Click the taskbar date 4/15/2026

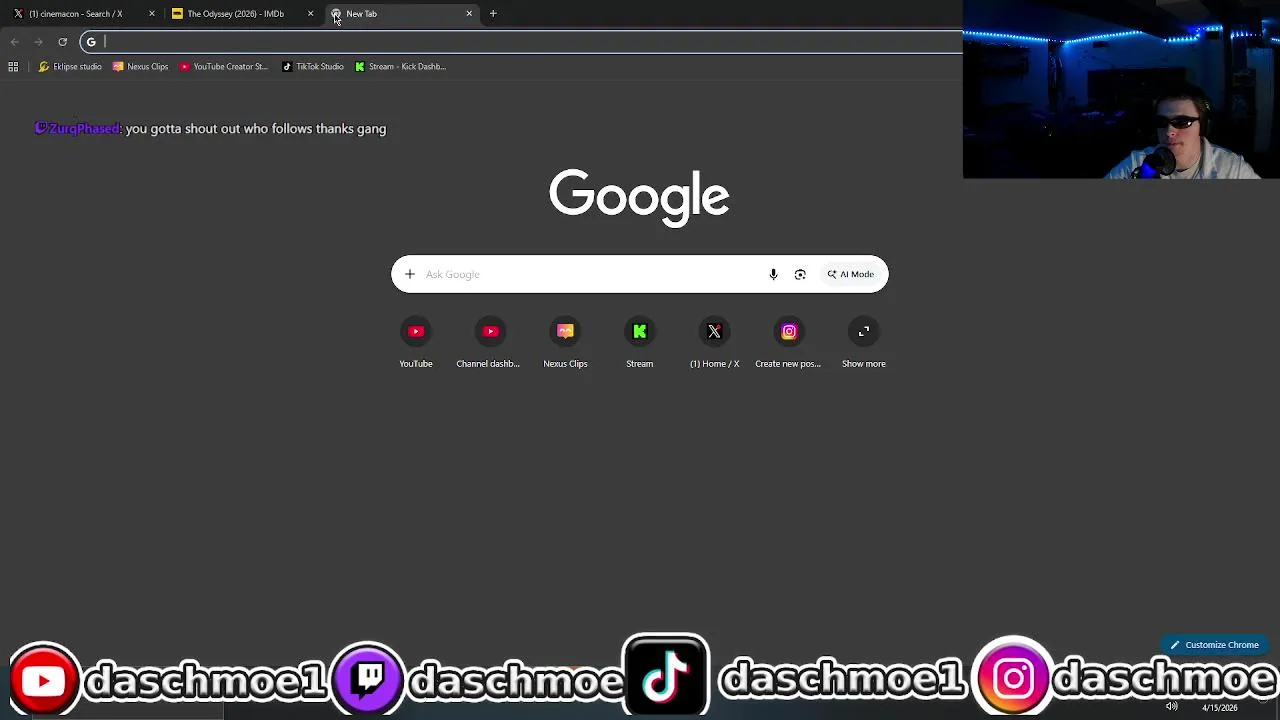pos(1219,708)
